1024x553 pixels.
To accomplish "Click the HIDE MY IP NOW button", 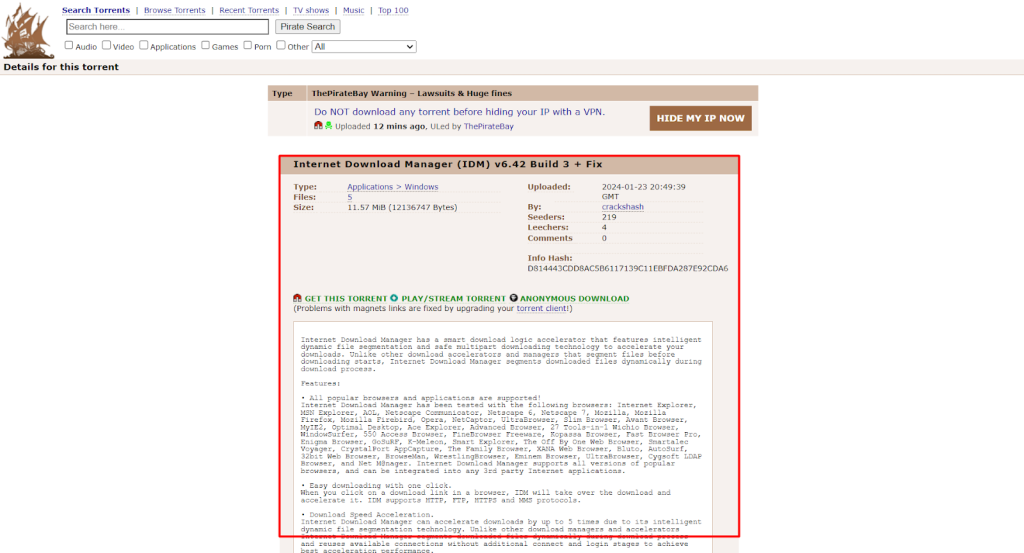I will (x=700, y=118).
